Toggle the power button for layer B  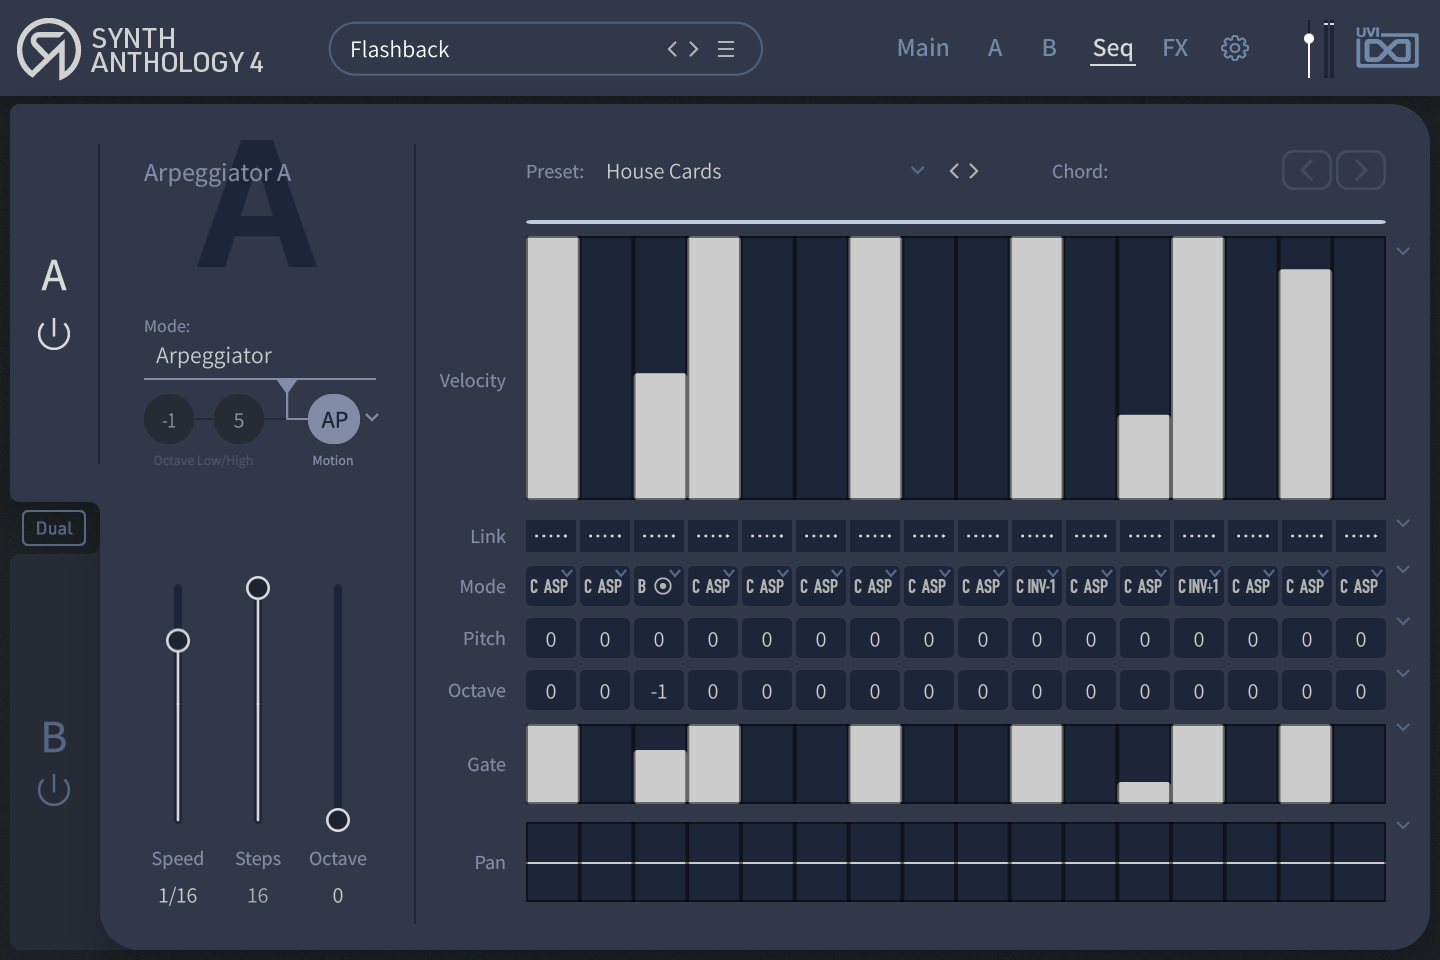53,789
